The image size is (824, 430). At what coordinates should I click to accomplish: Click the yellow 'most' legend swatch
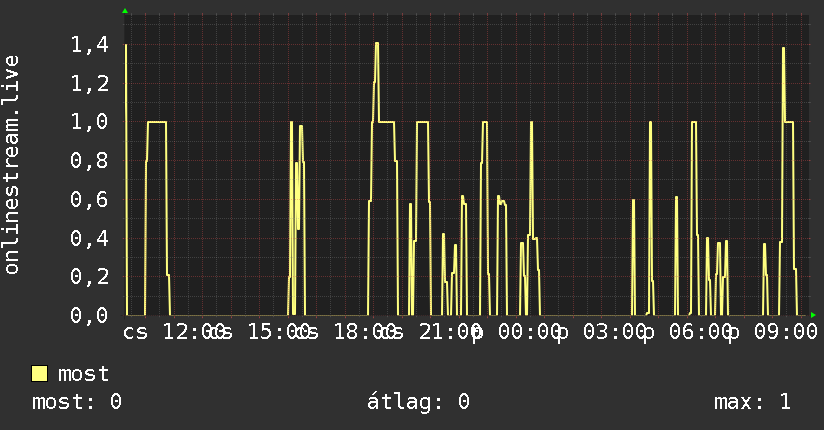coord(39,374)
